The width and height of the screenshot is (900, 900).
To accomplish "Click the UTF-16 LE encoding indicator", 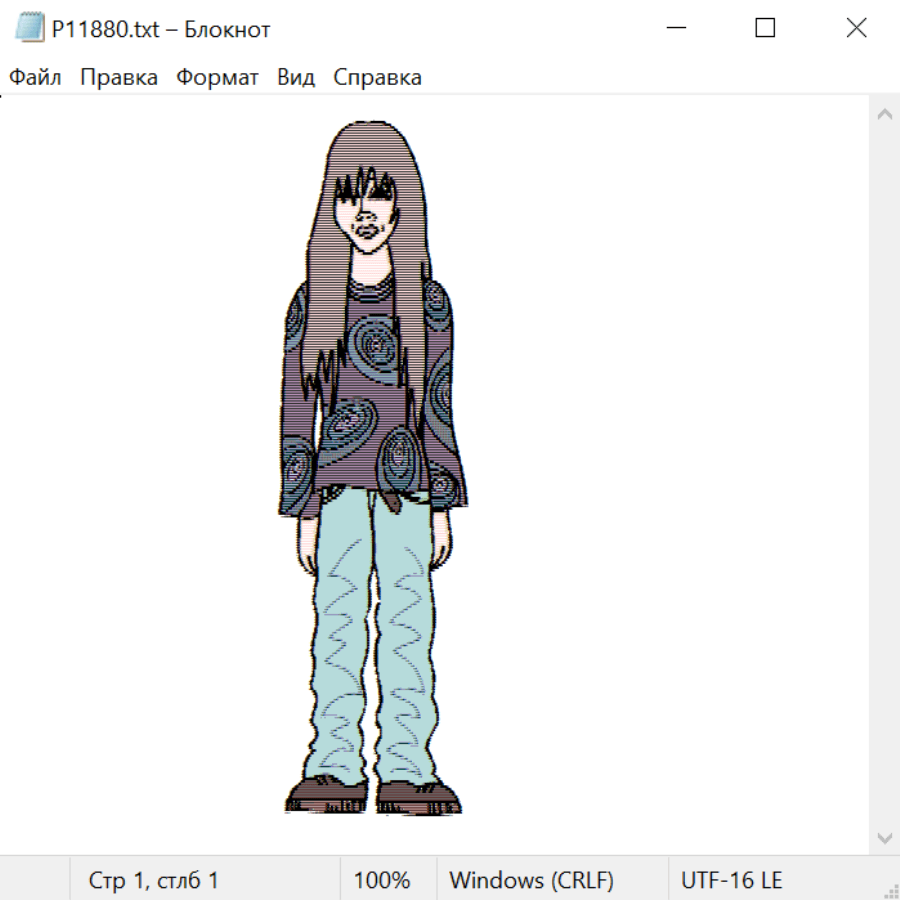I will pos(731,880).
